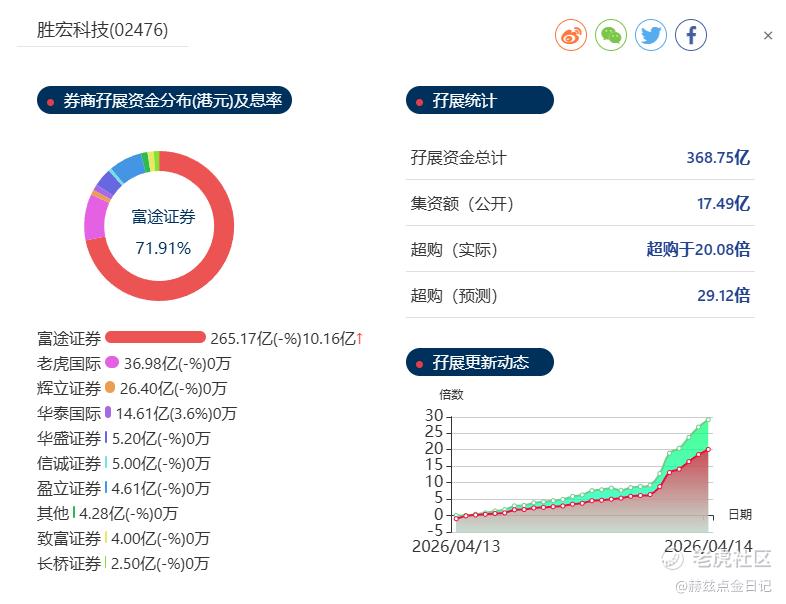This screenshot has width=786, height=604.
Task: Click the 超购（预测）row label
Action: [x=454, y=296]
